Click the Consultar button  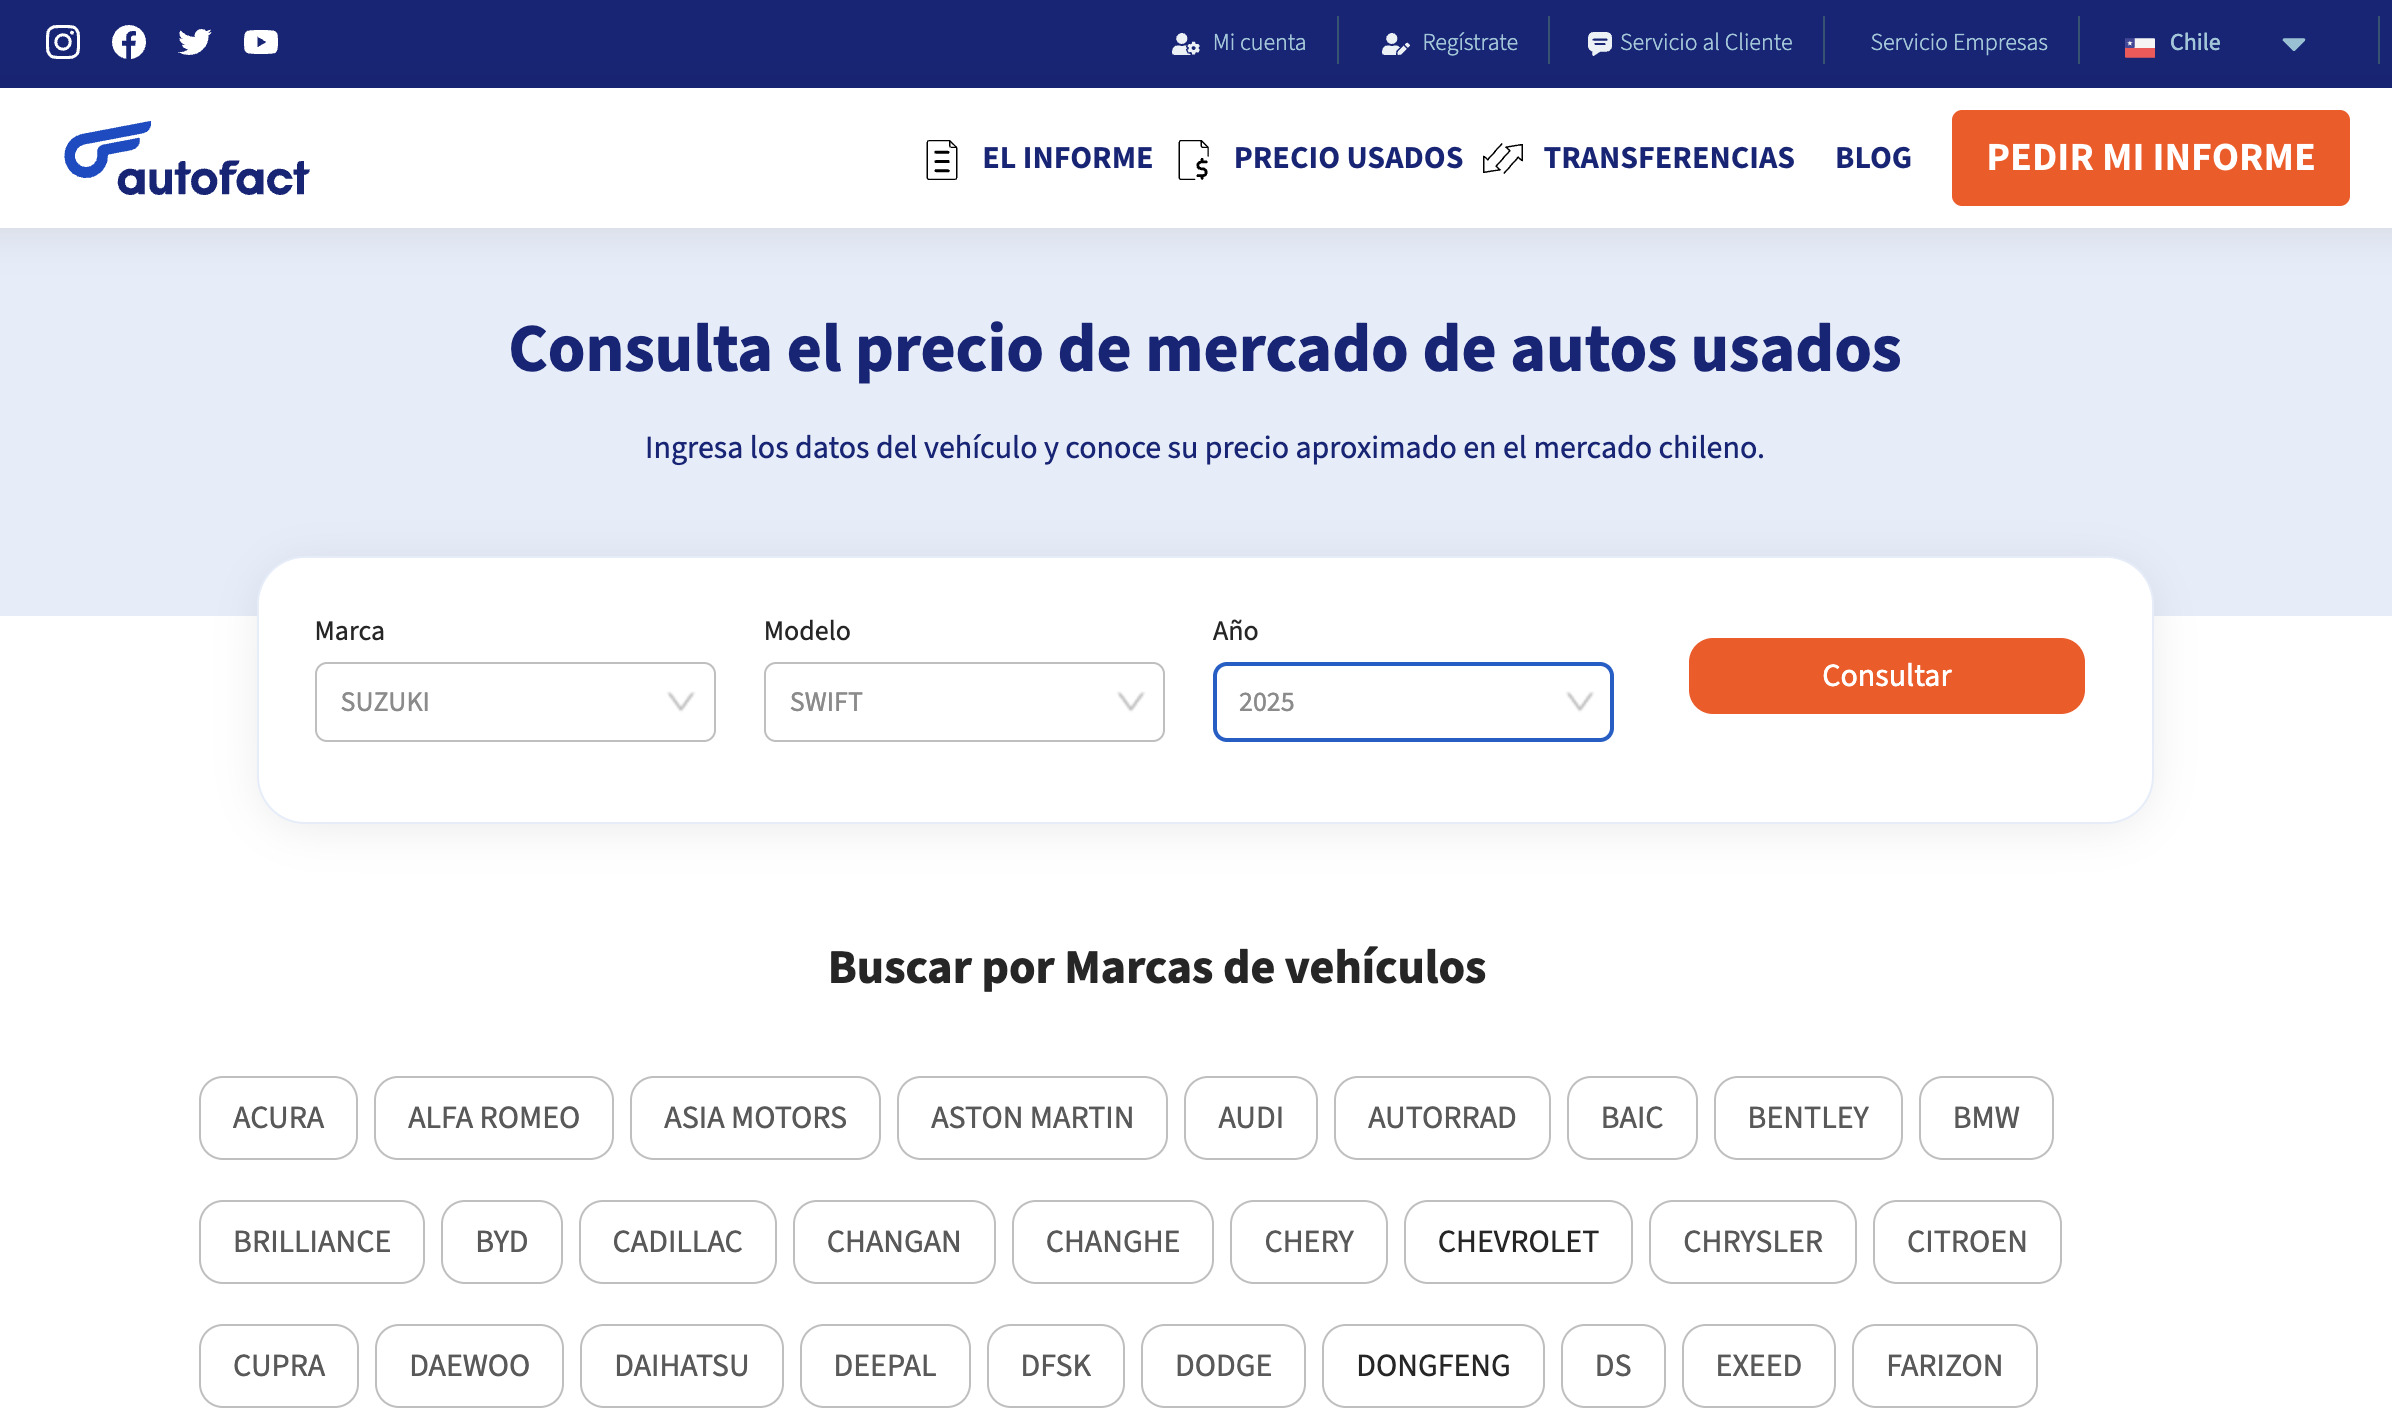(x=1886, y=675)
